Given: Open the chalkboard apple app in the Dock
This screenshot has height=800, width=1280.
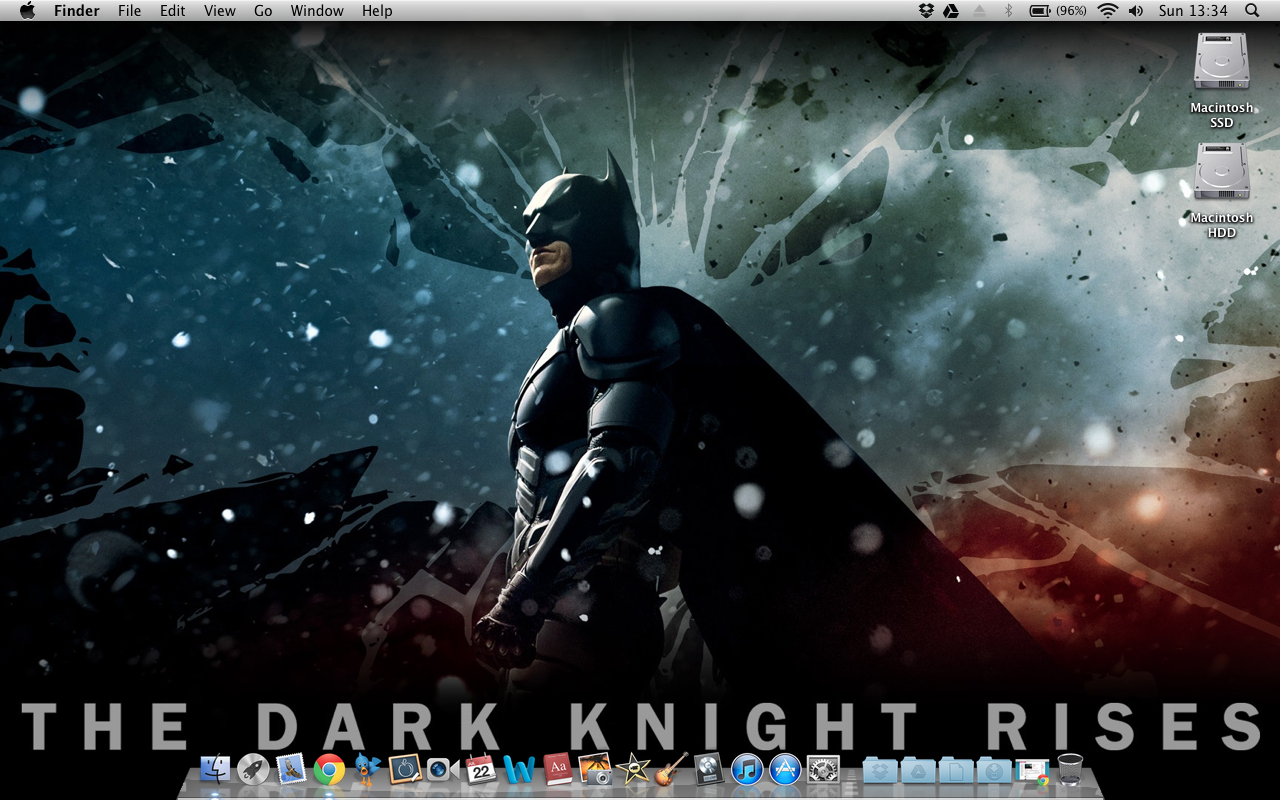Looking at the screenshot, I should (x=405, y=769).
